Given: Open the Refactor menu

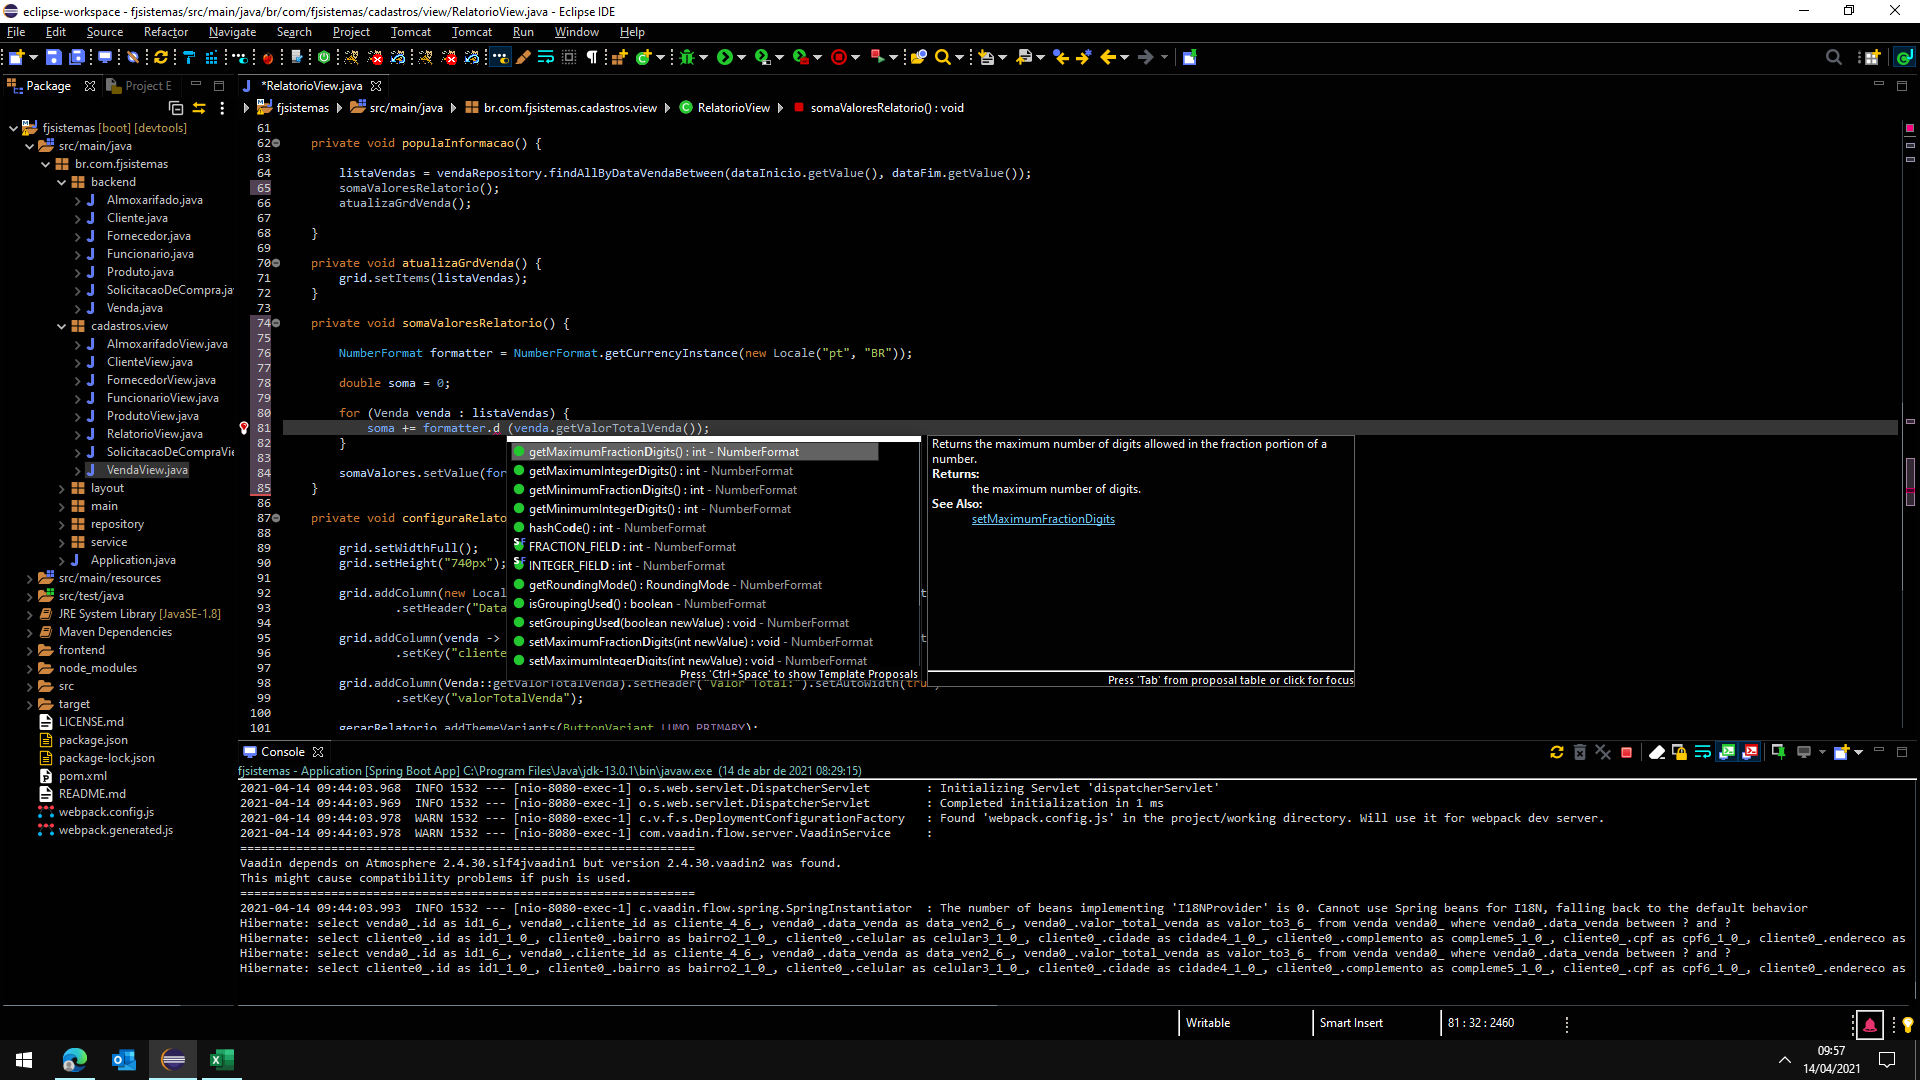Looking at the screenshot, I should pos(165,32).
